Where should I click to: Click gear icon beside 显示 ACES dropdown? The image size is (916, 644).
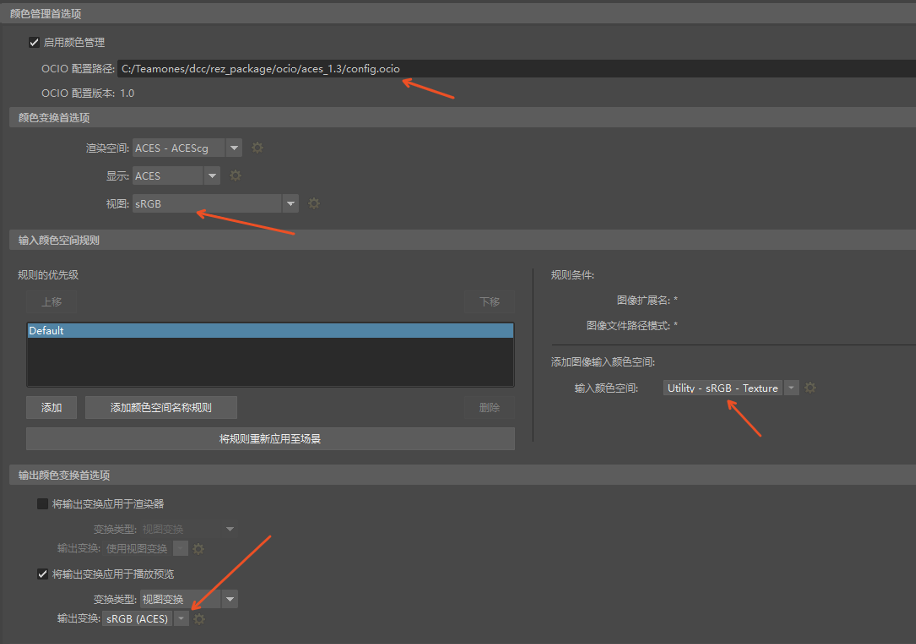pyautogui.click(x=236, y=176)
